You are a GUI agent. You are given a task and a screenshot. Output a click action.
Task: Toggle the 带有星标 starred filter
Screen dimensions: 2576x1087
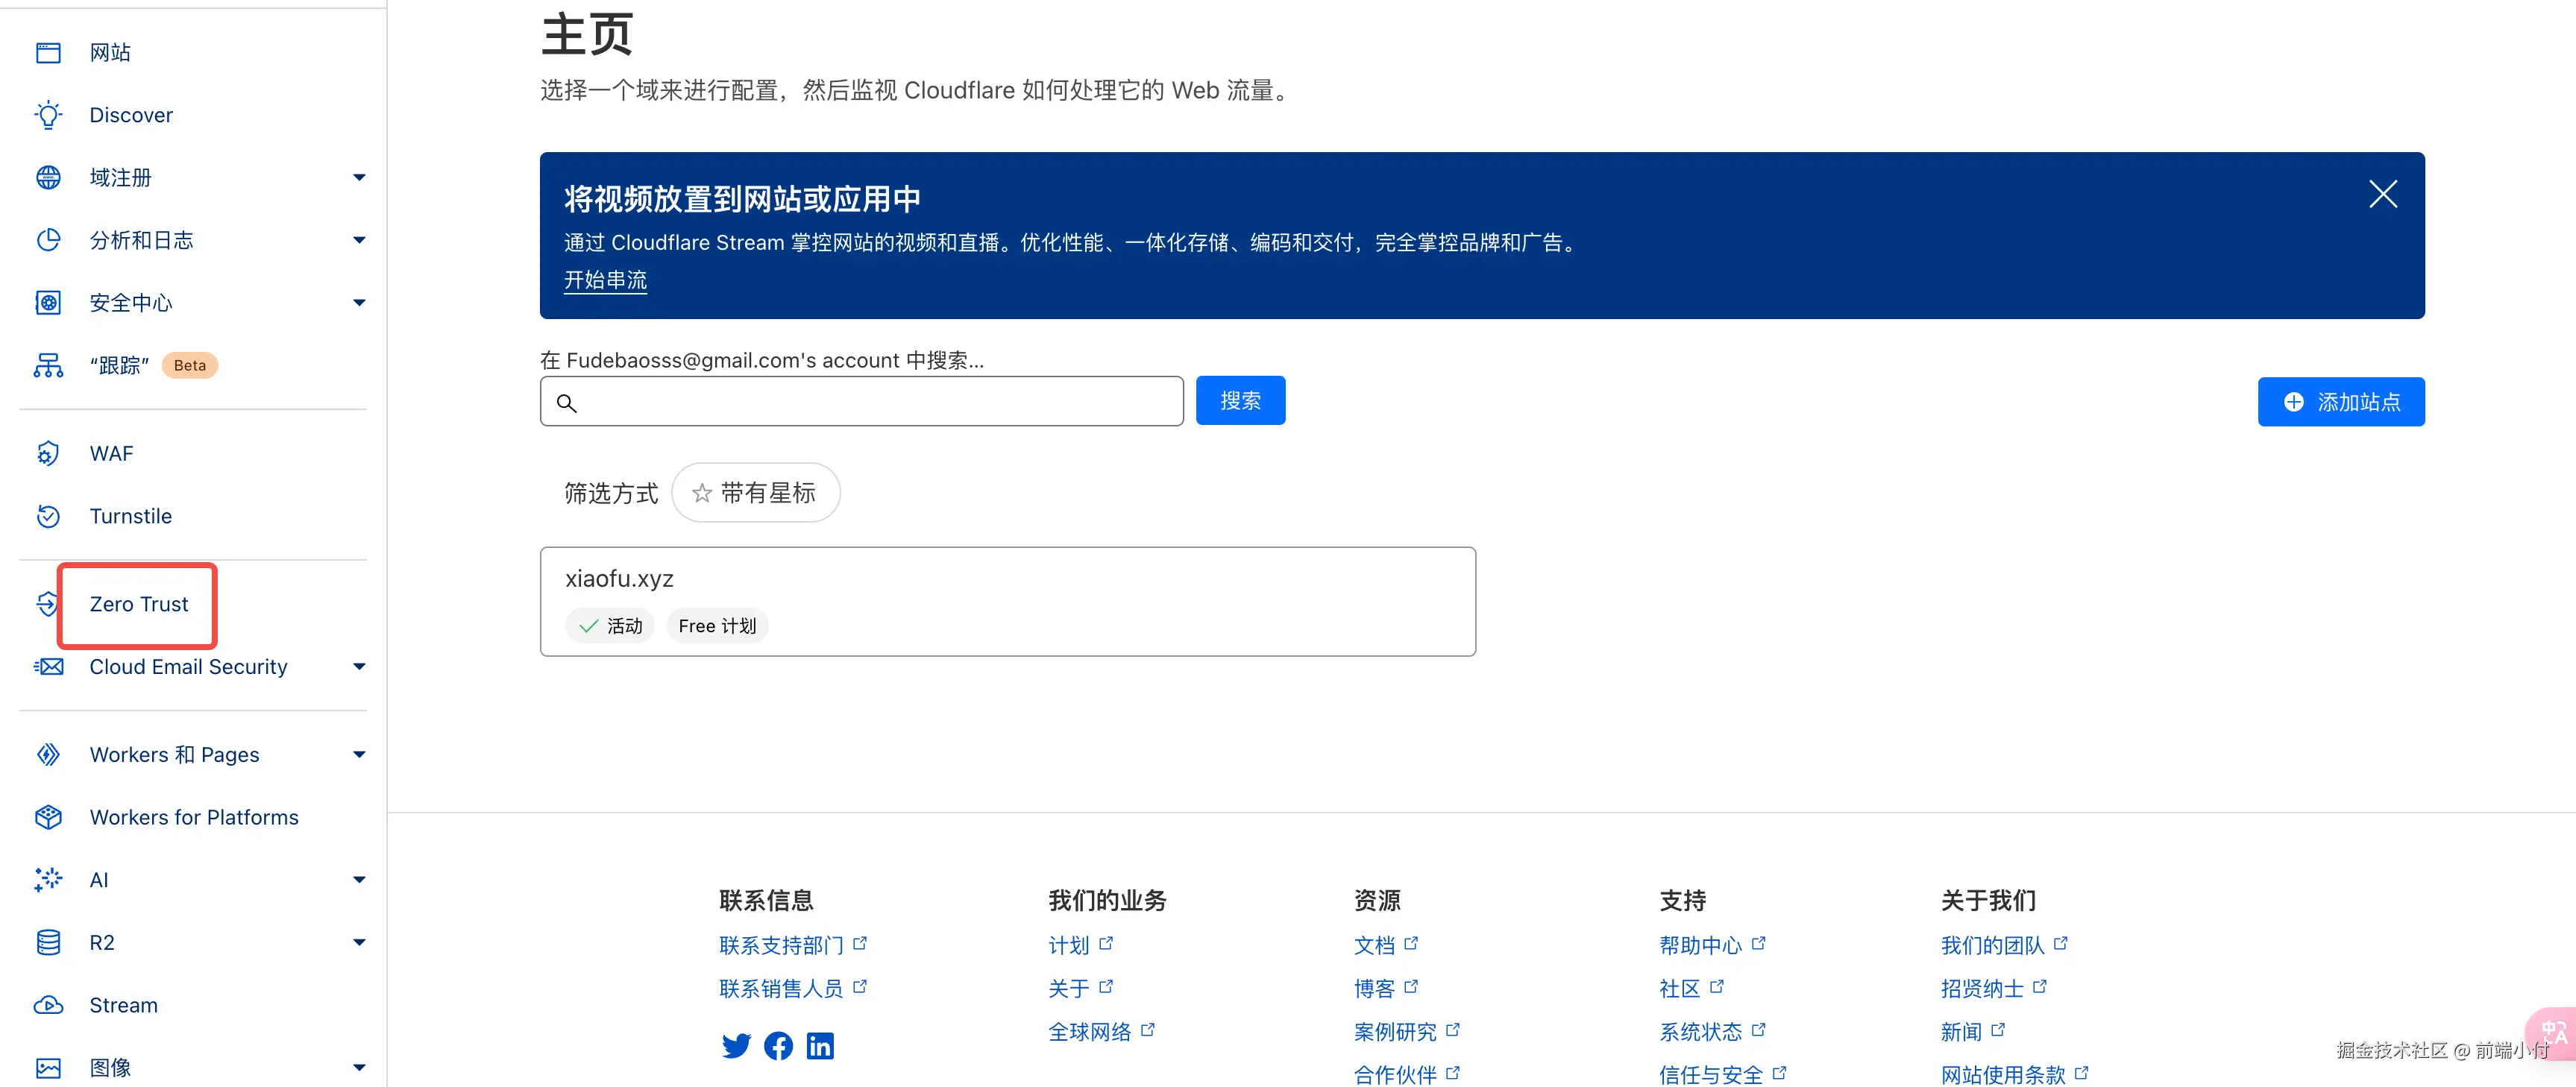tap(755, 493)
